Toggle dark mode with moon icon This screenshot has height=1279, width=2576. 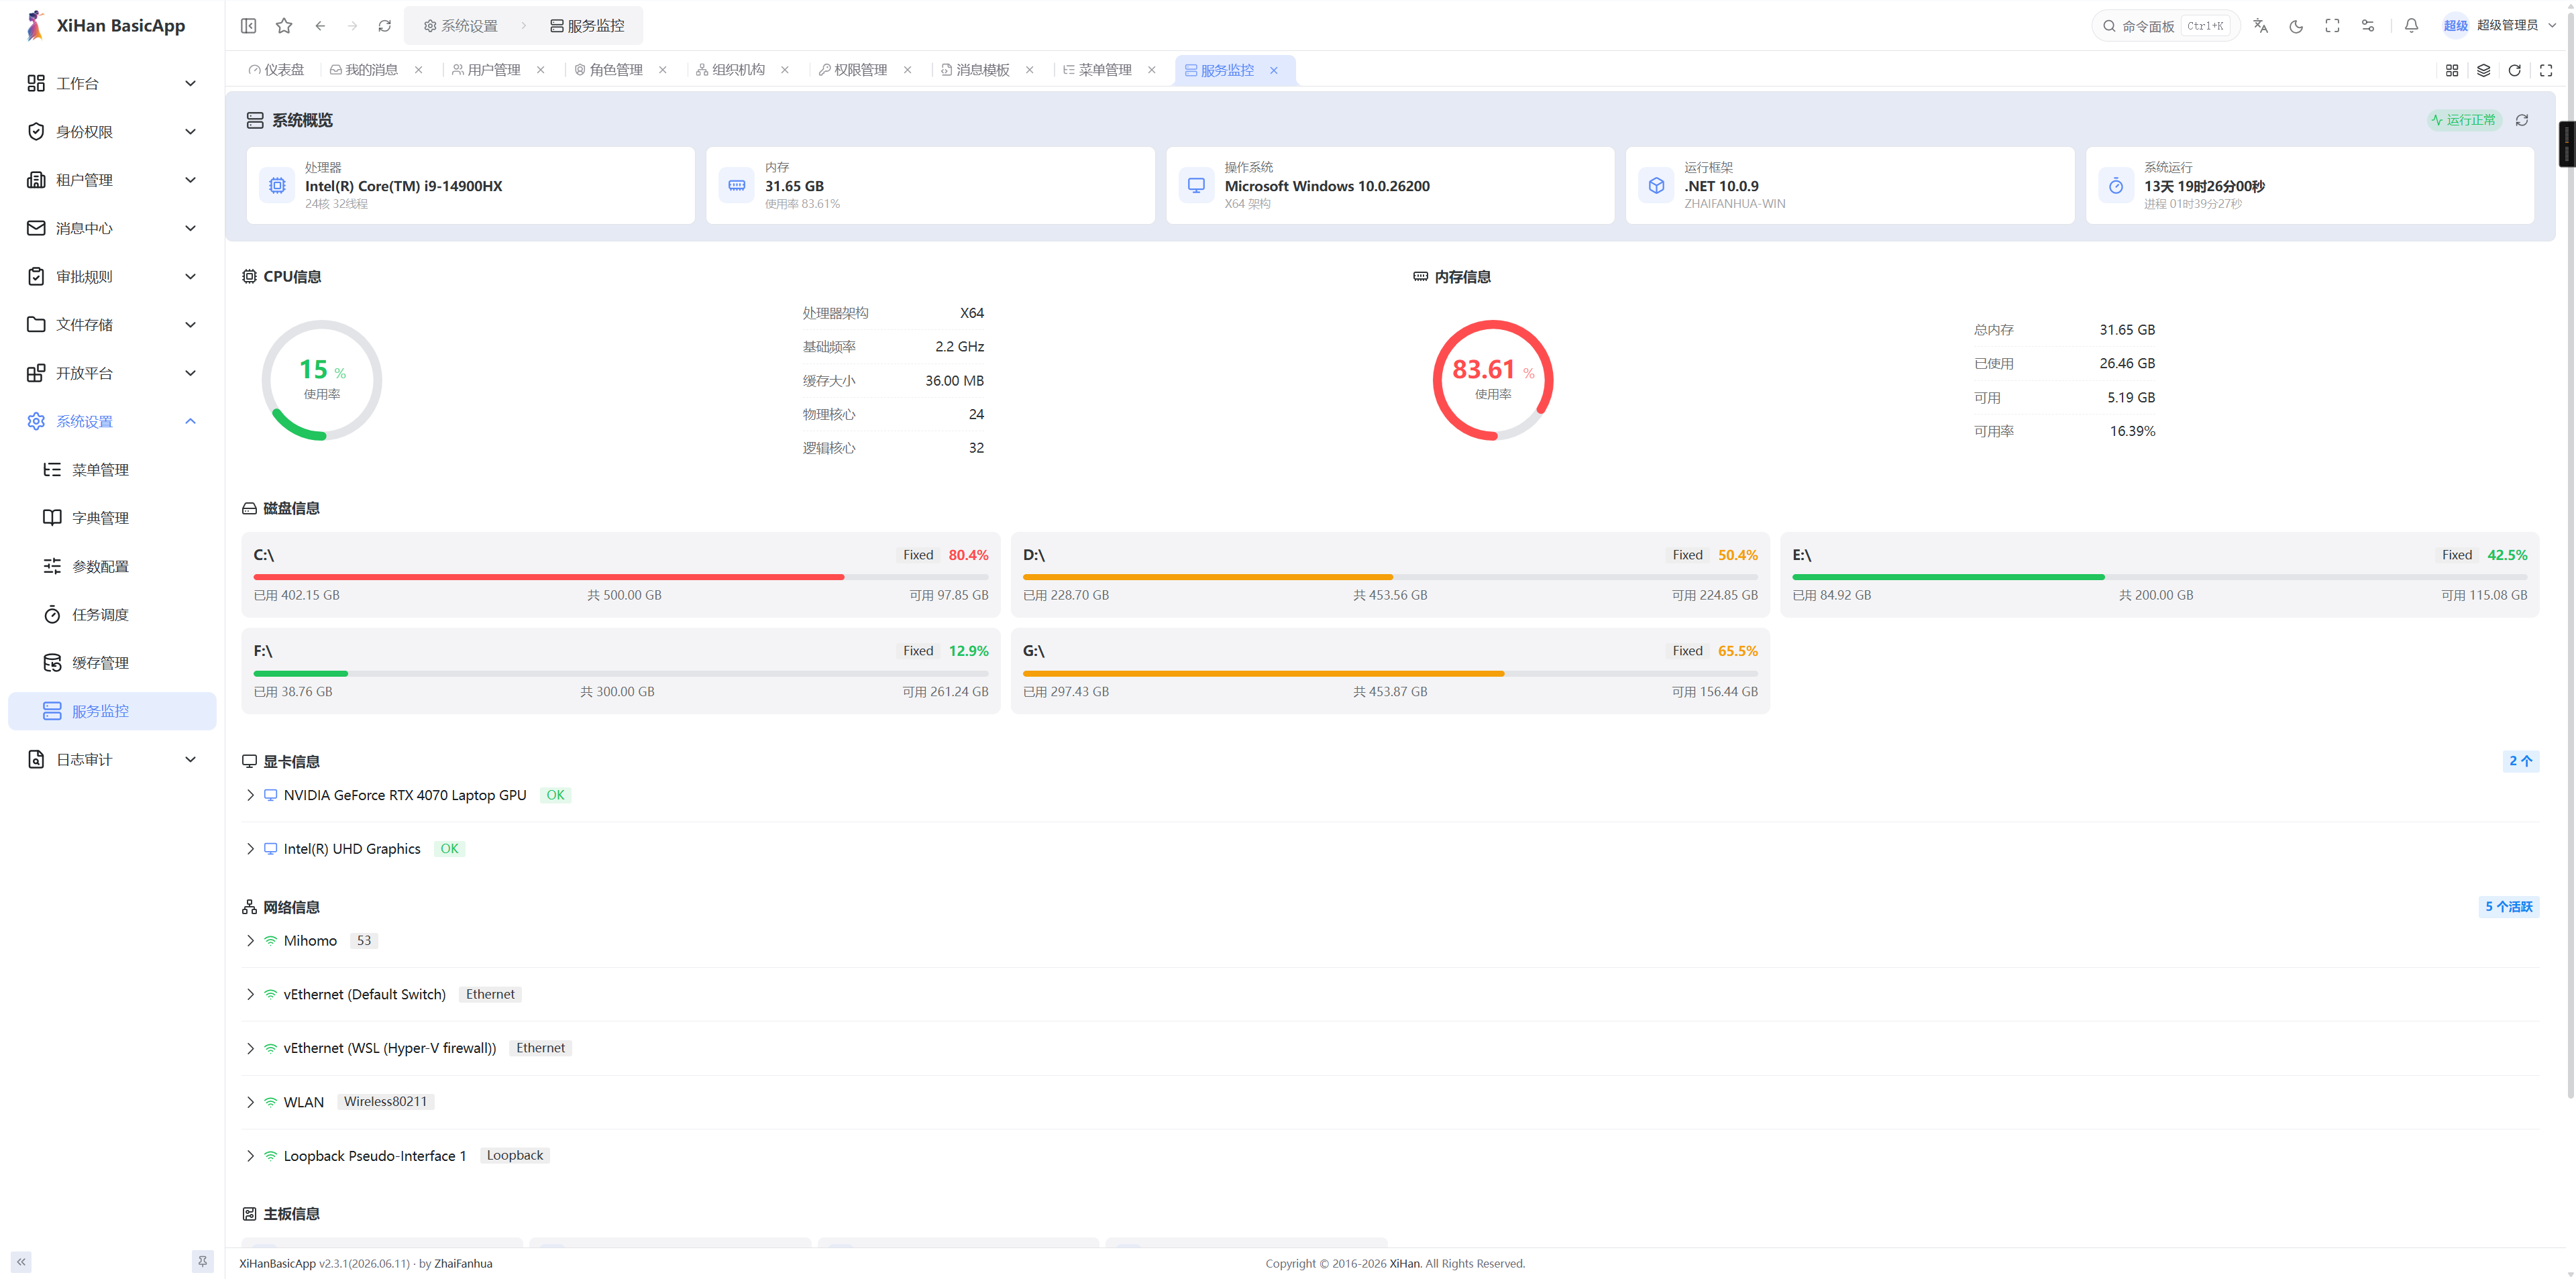click(2296, 26)
